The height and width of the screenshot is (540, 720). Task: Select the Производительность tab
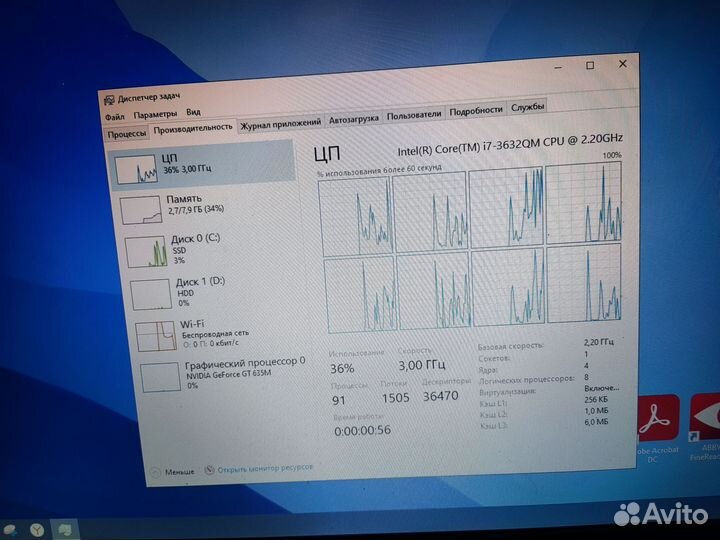click(193, 129)
